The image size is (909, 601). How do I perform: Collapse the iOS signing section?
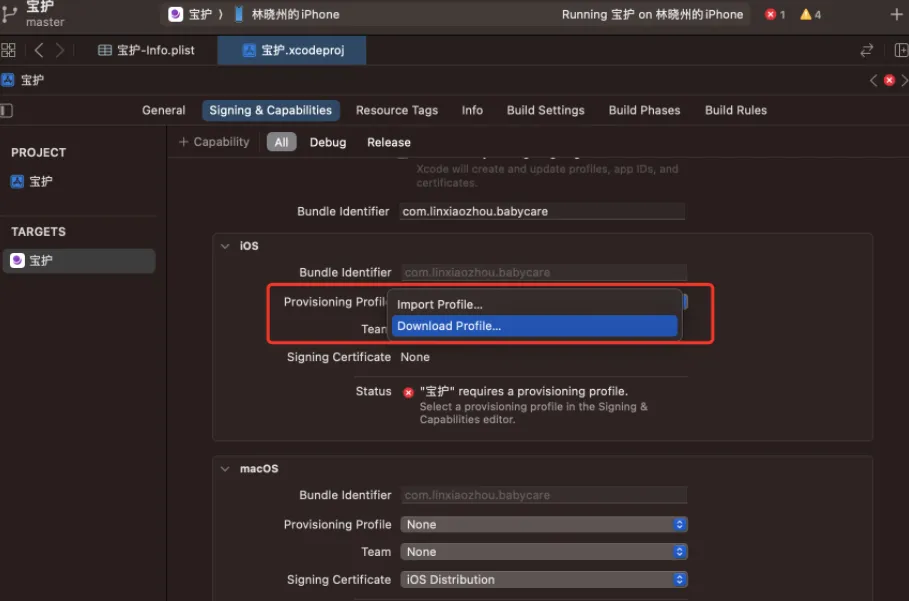(x=225, y=246)
